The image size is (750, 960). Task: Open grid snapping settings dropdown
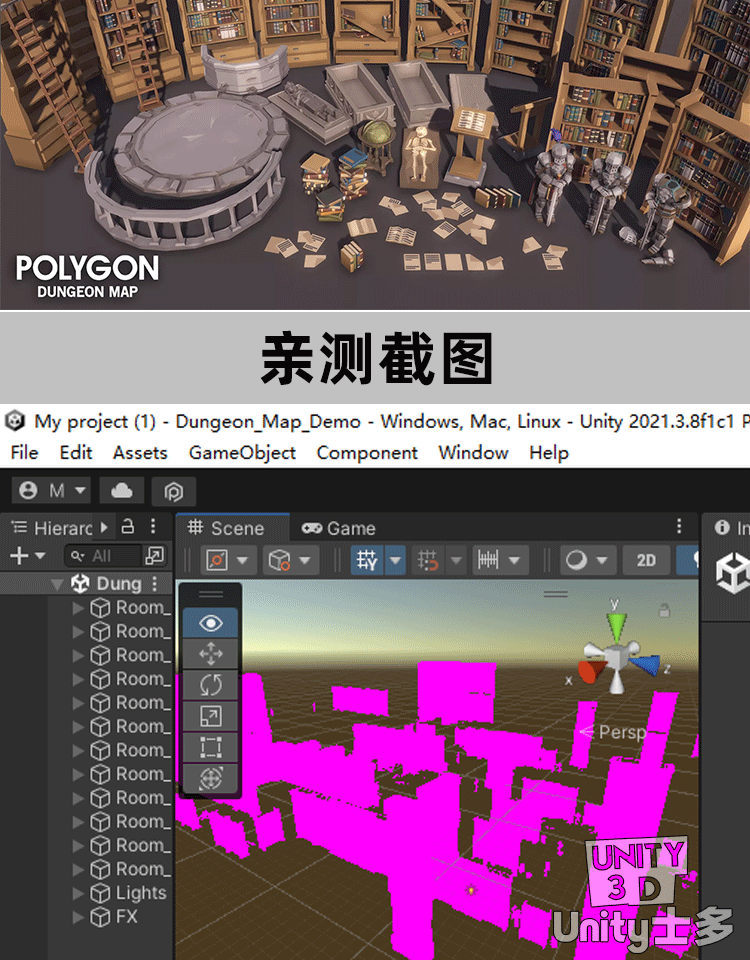pos(456,560)
